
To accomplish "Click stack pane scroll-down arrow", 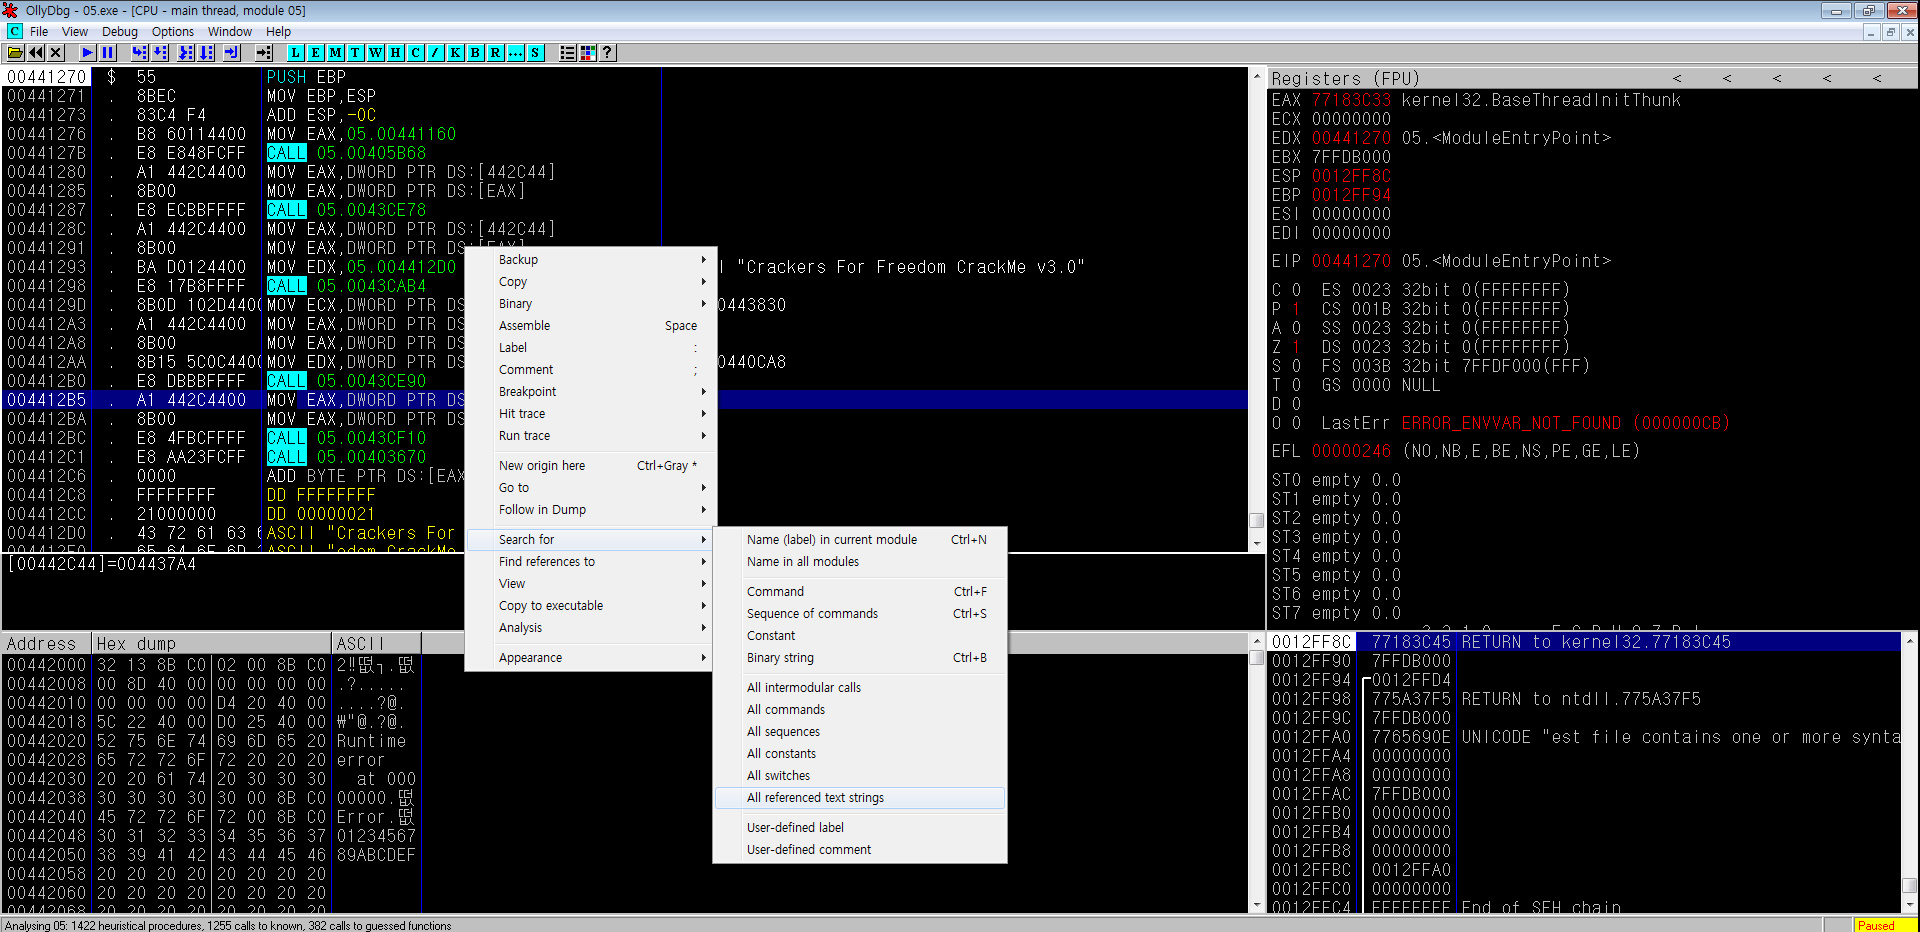I will tap(1910, 905).
